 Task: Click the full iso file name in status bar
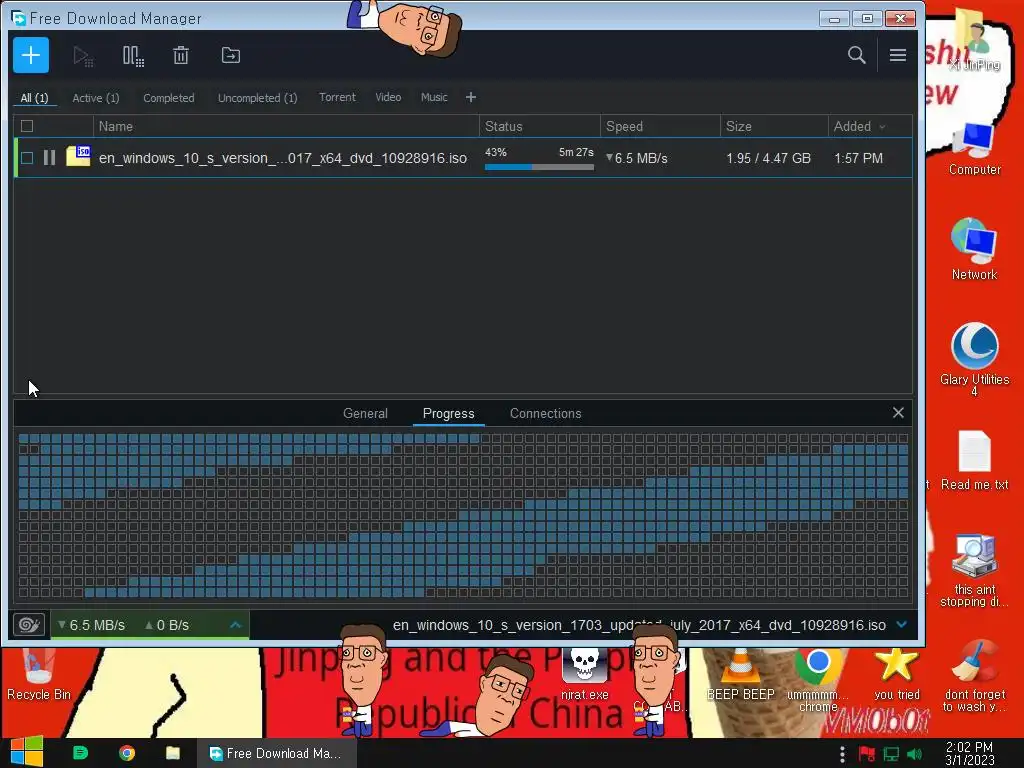(x=639, y=625)
